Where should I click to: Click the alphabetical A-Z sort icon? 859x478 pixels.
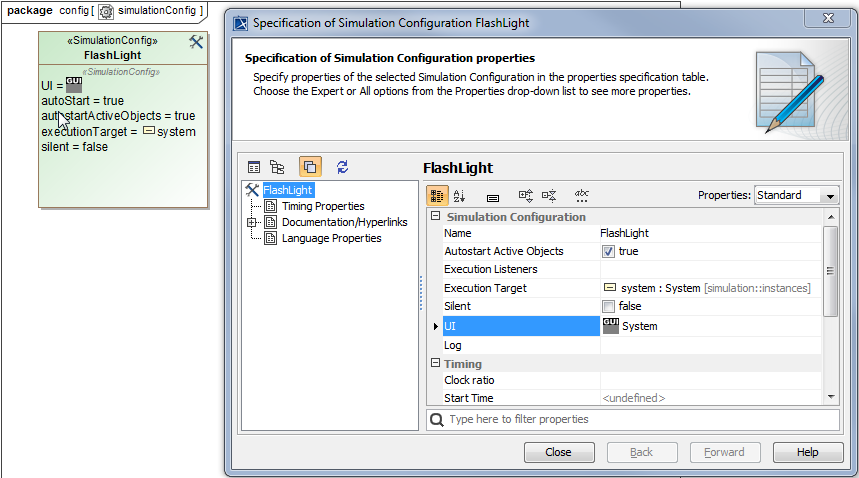[460, 195]
